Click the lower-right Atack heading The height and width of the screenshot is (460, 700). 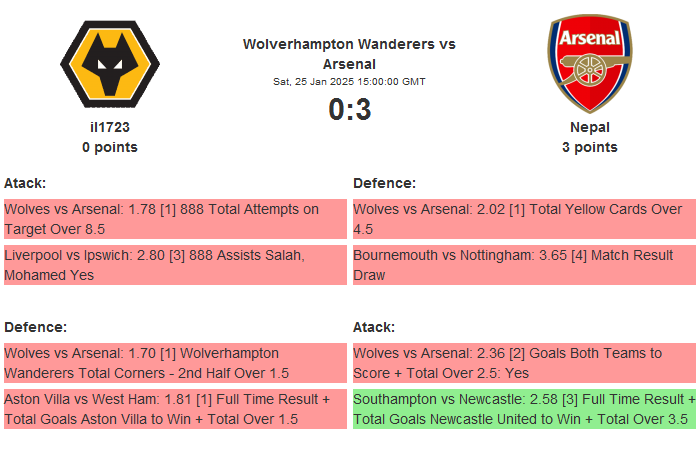pyautogui.click(x=374, y=327)
